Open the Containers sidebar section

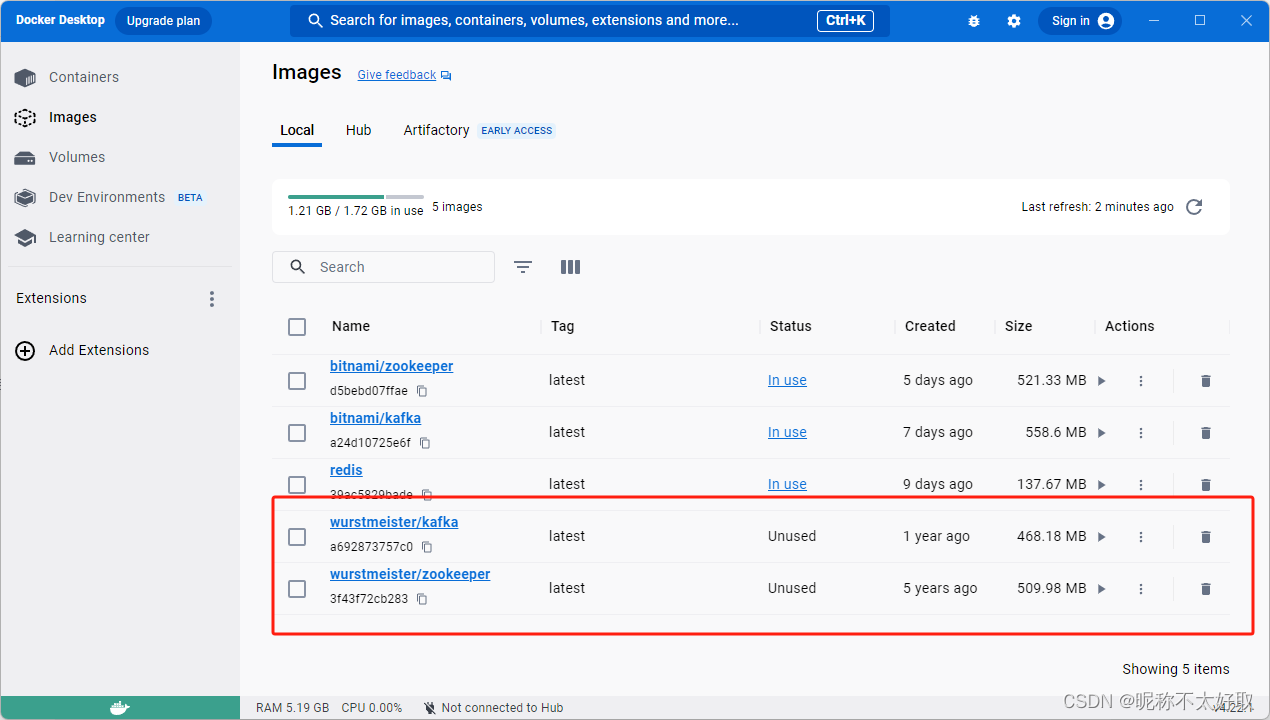click(x=84, y=77)
